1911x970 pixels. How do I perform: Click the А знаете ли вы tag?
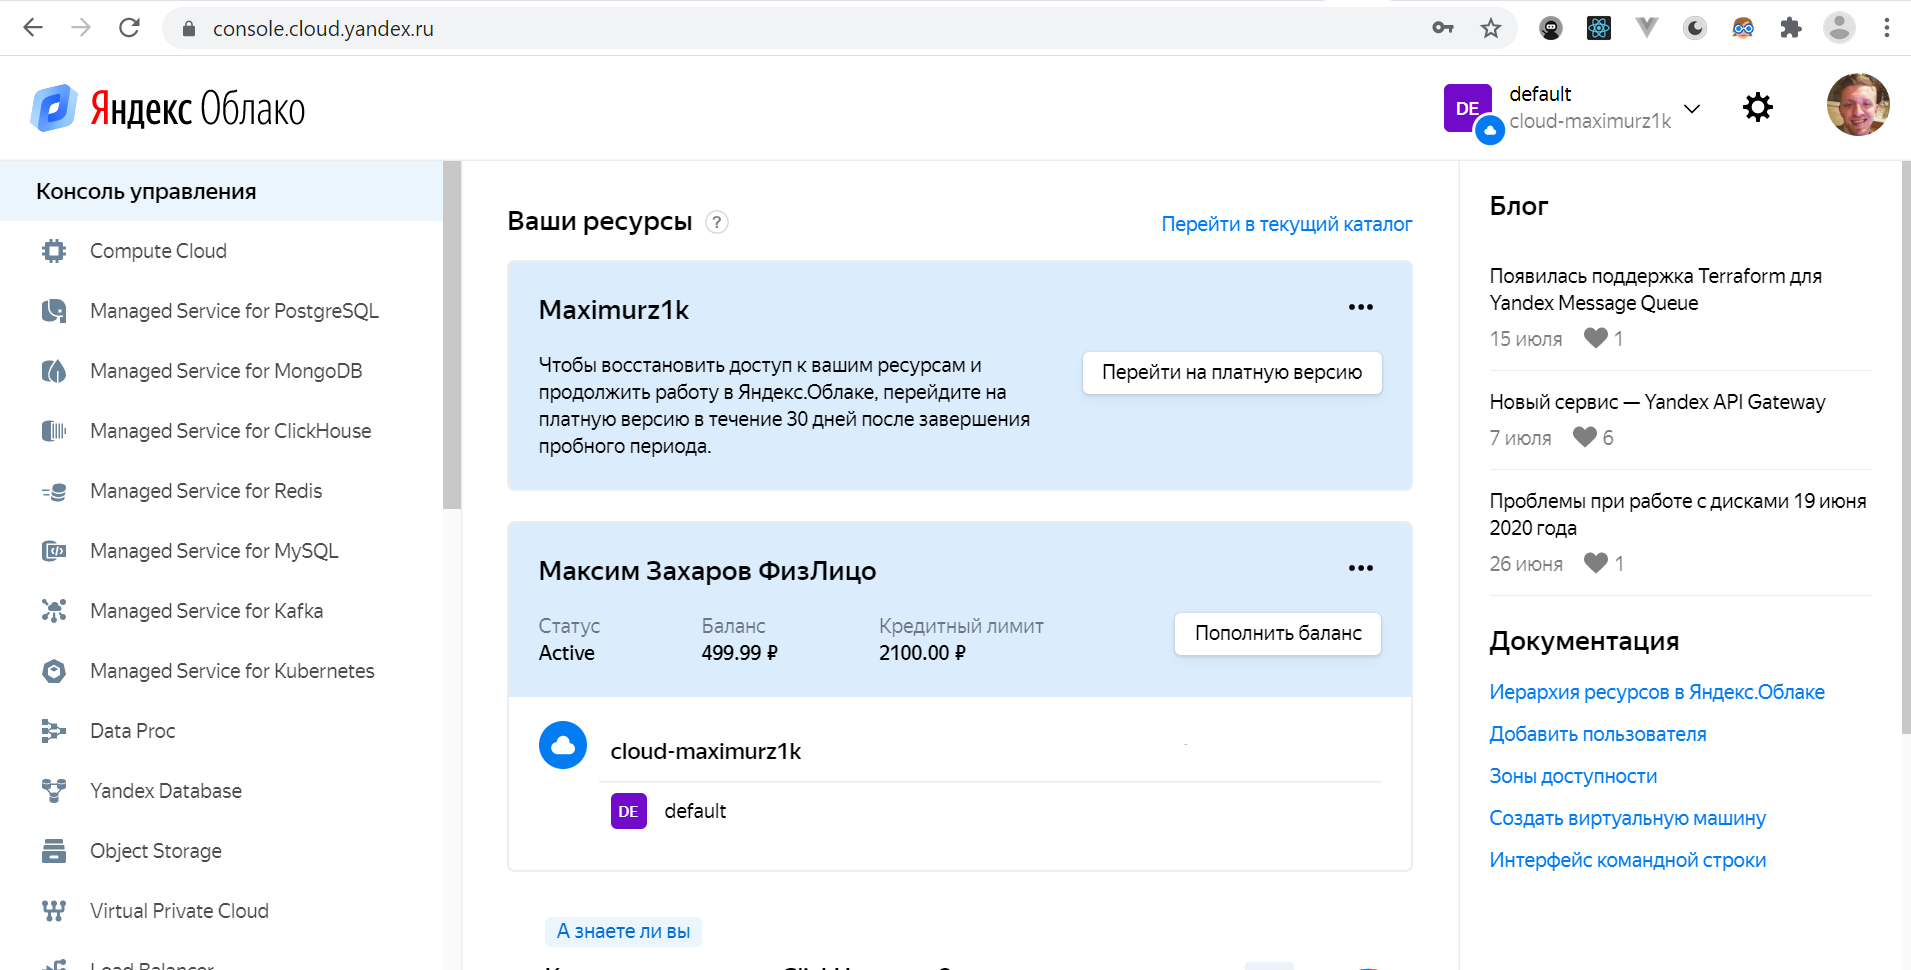[623, 931]
